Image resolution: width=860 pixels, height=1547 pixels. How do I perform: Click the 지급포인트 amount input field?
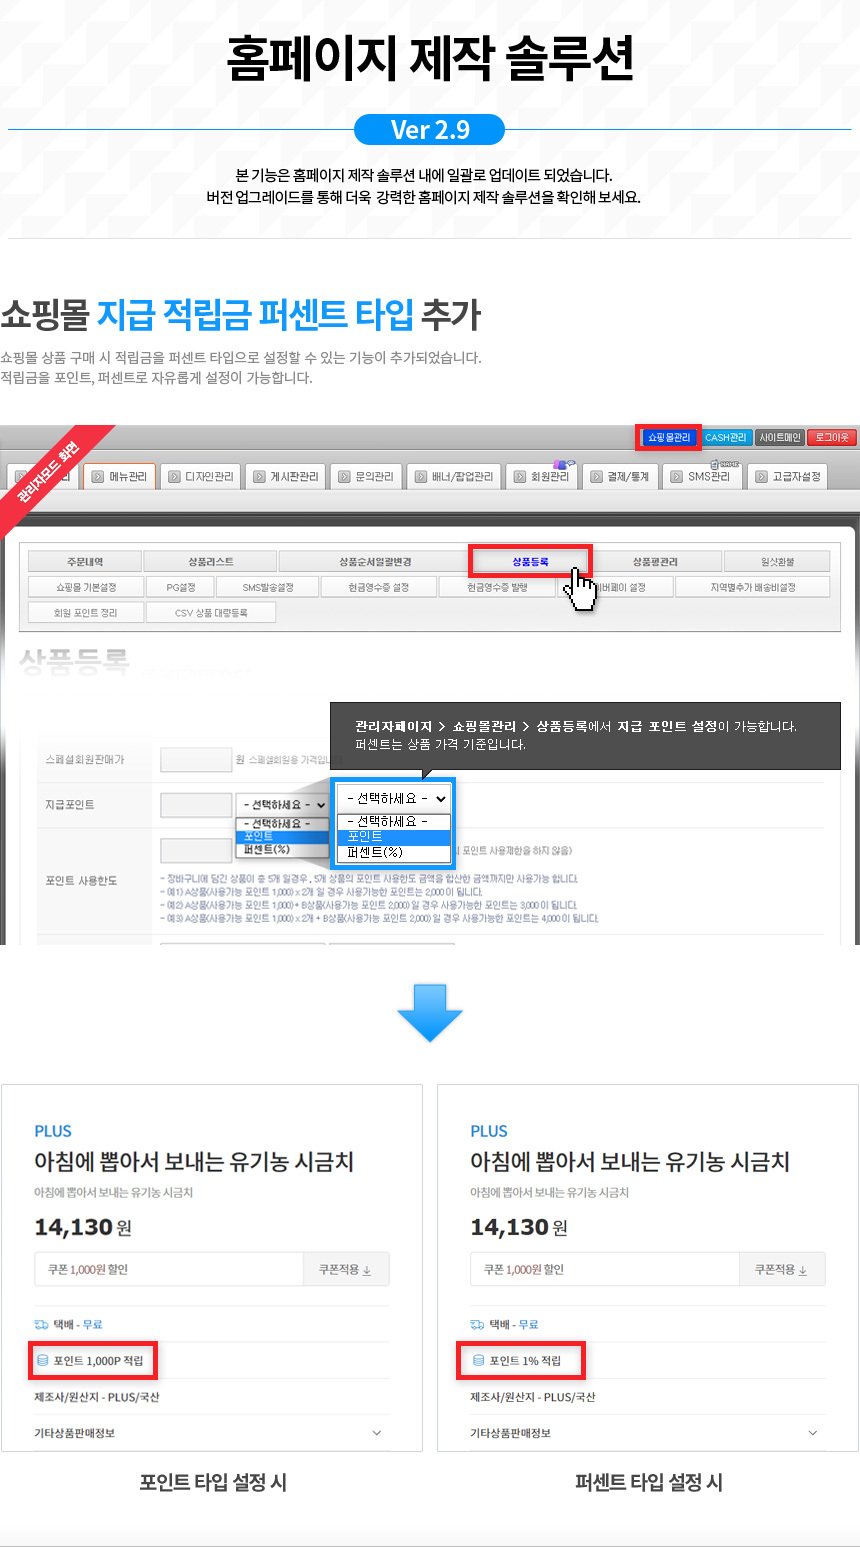coord(196,805)
